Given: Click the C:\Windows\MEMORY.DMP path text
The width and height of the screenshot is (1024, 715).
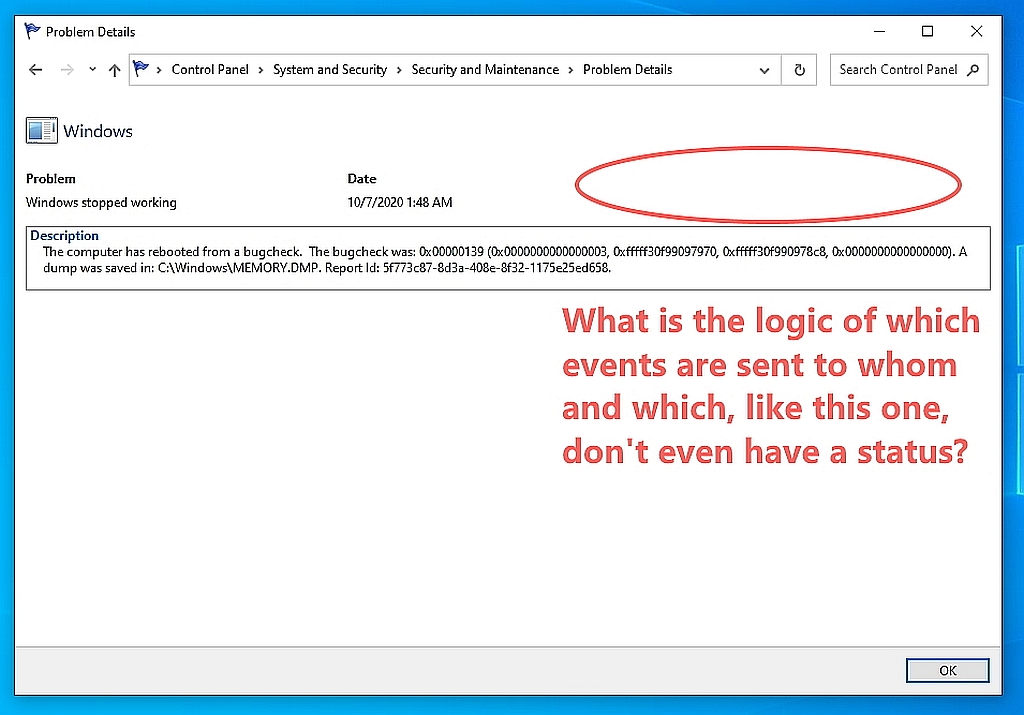Looking at the screenshot, I should pos(239,268).
